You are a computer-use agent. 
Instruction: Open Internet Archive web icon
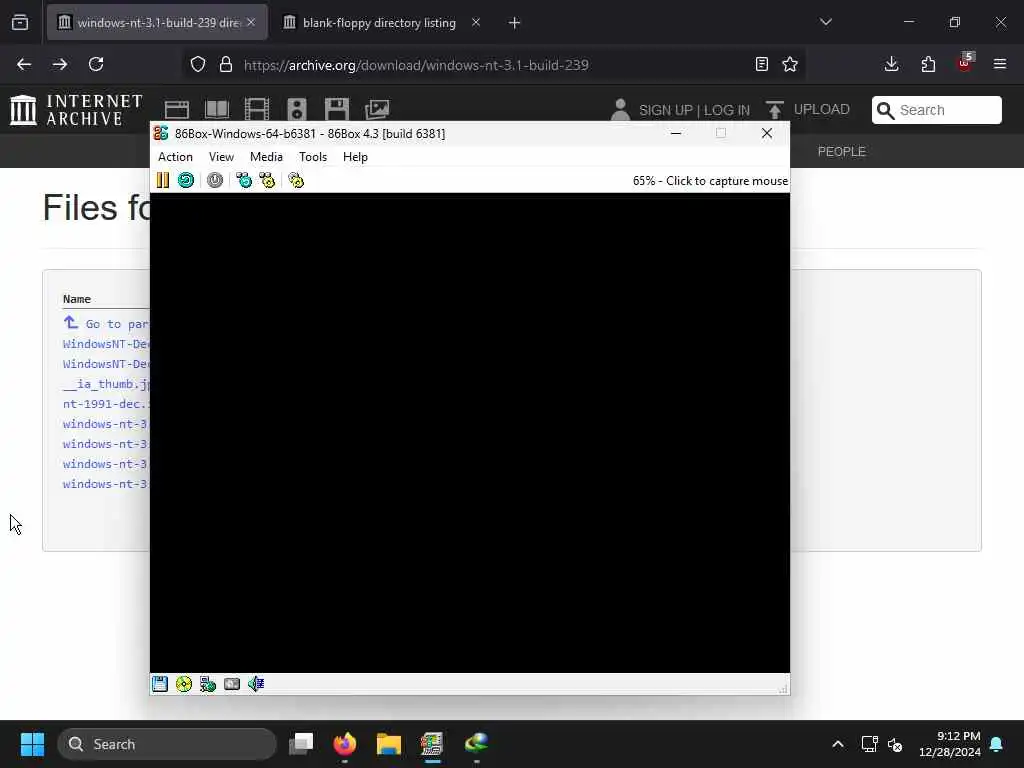pos(176,110)
